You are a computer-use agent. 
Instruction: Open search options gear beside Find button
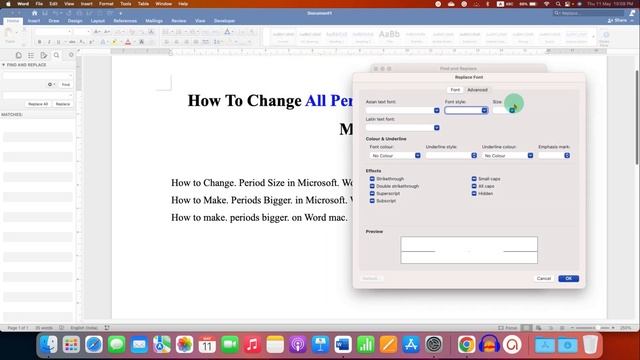[51, 84]
